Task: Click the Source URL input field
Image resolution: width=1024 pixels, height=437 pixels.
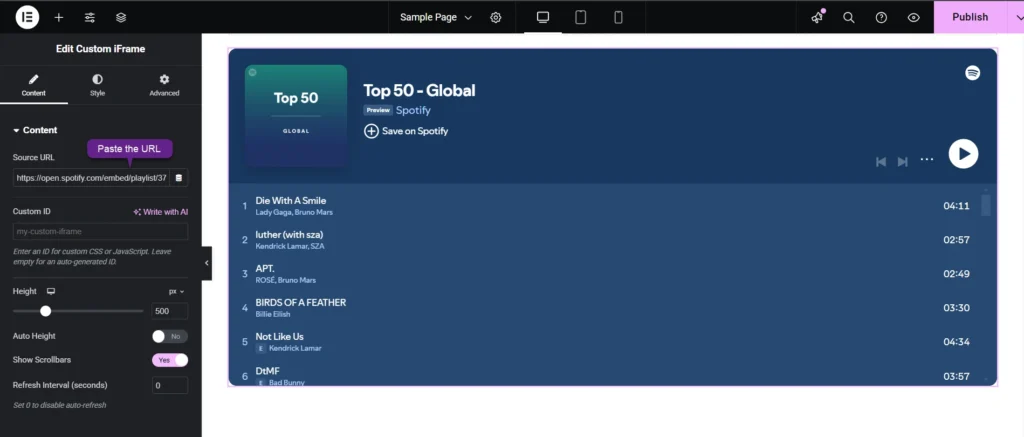Action: [91, 178]
